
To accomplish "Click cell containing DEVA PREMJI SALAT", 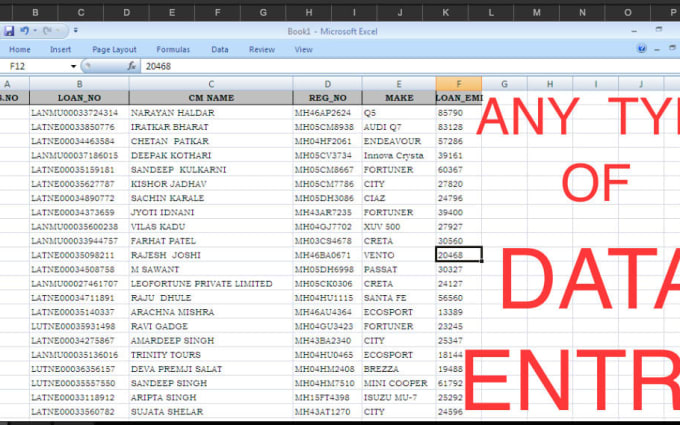I will (211, 369).
